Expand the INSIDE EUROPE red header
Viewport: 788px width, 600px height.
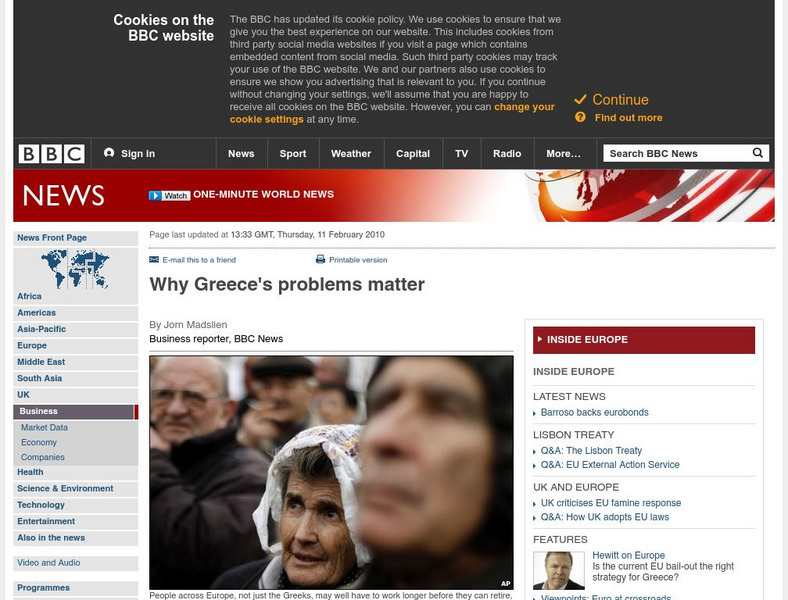[644, 340]
